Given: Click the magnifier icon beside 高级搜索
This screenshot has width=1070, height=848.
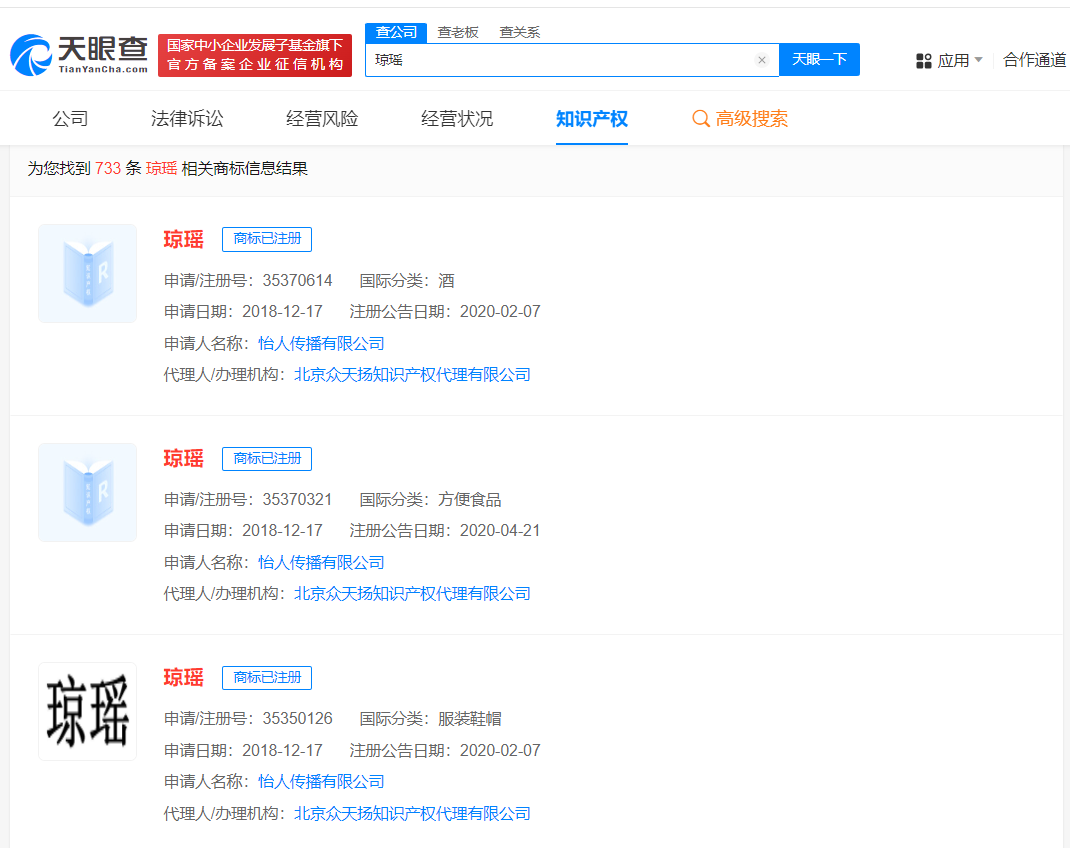Looking at the screenshot, I should (700, 119).
